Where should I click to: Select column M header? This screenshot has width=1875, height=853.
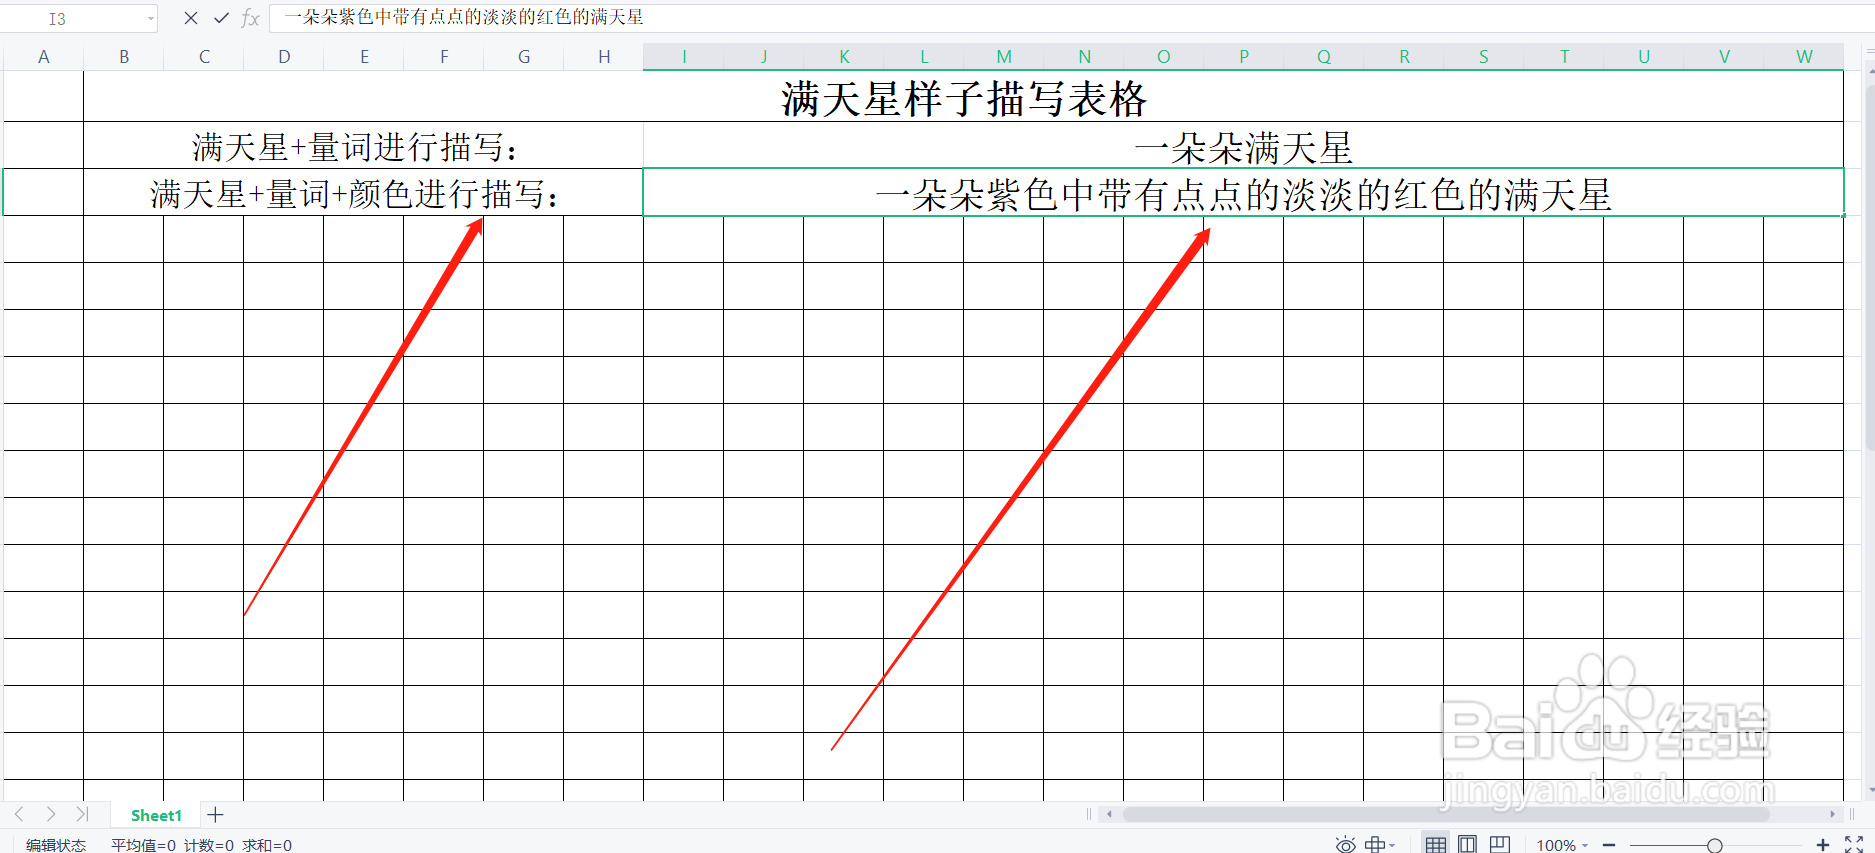pos(1004,57)
